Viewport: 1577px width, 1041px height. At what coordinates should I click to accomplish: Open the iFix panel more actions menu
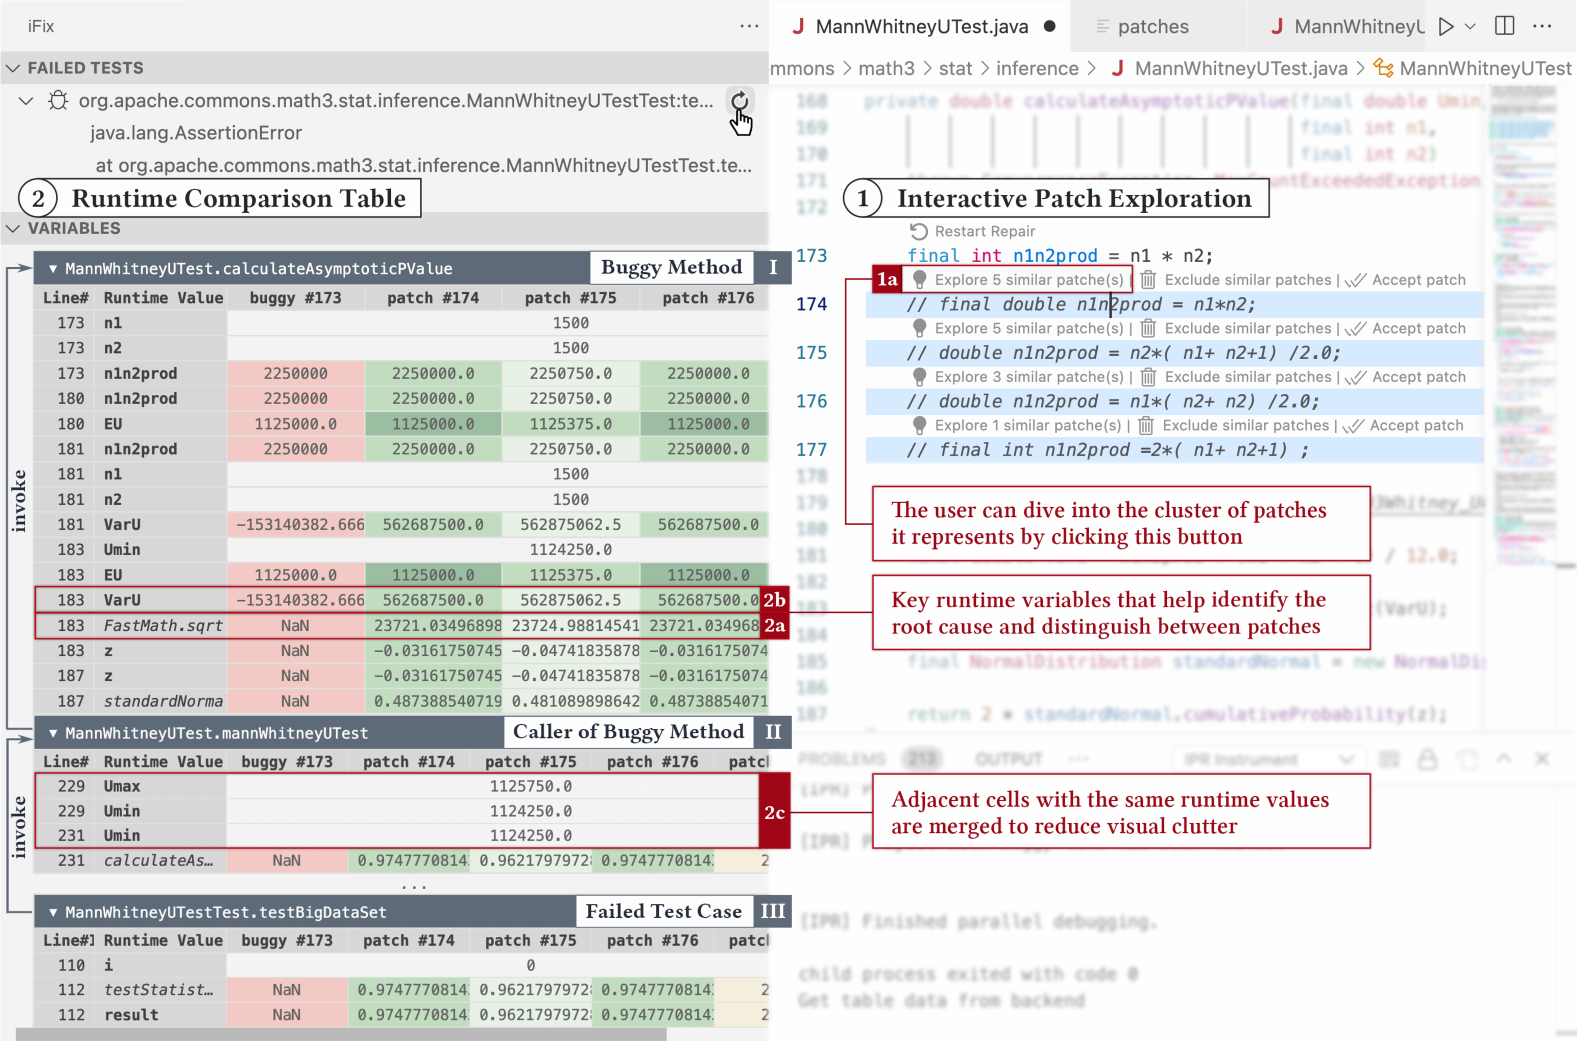[x=749, y=26]
